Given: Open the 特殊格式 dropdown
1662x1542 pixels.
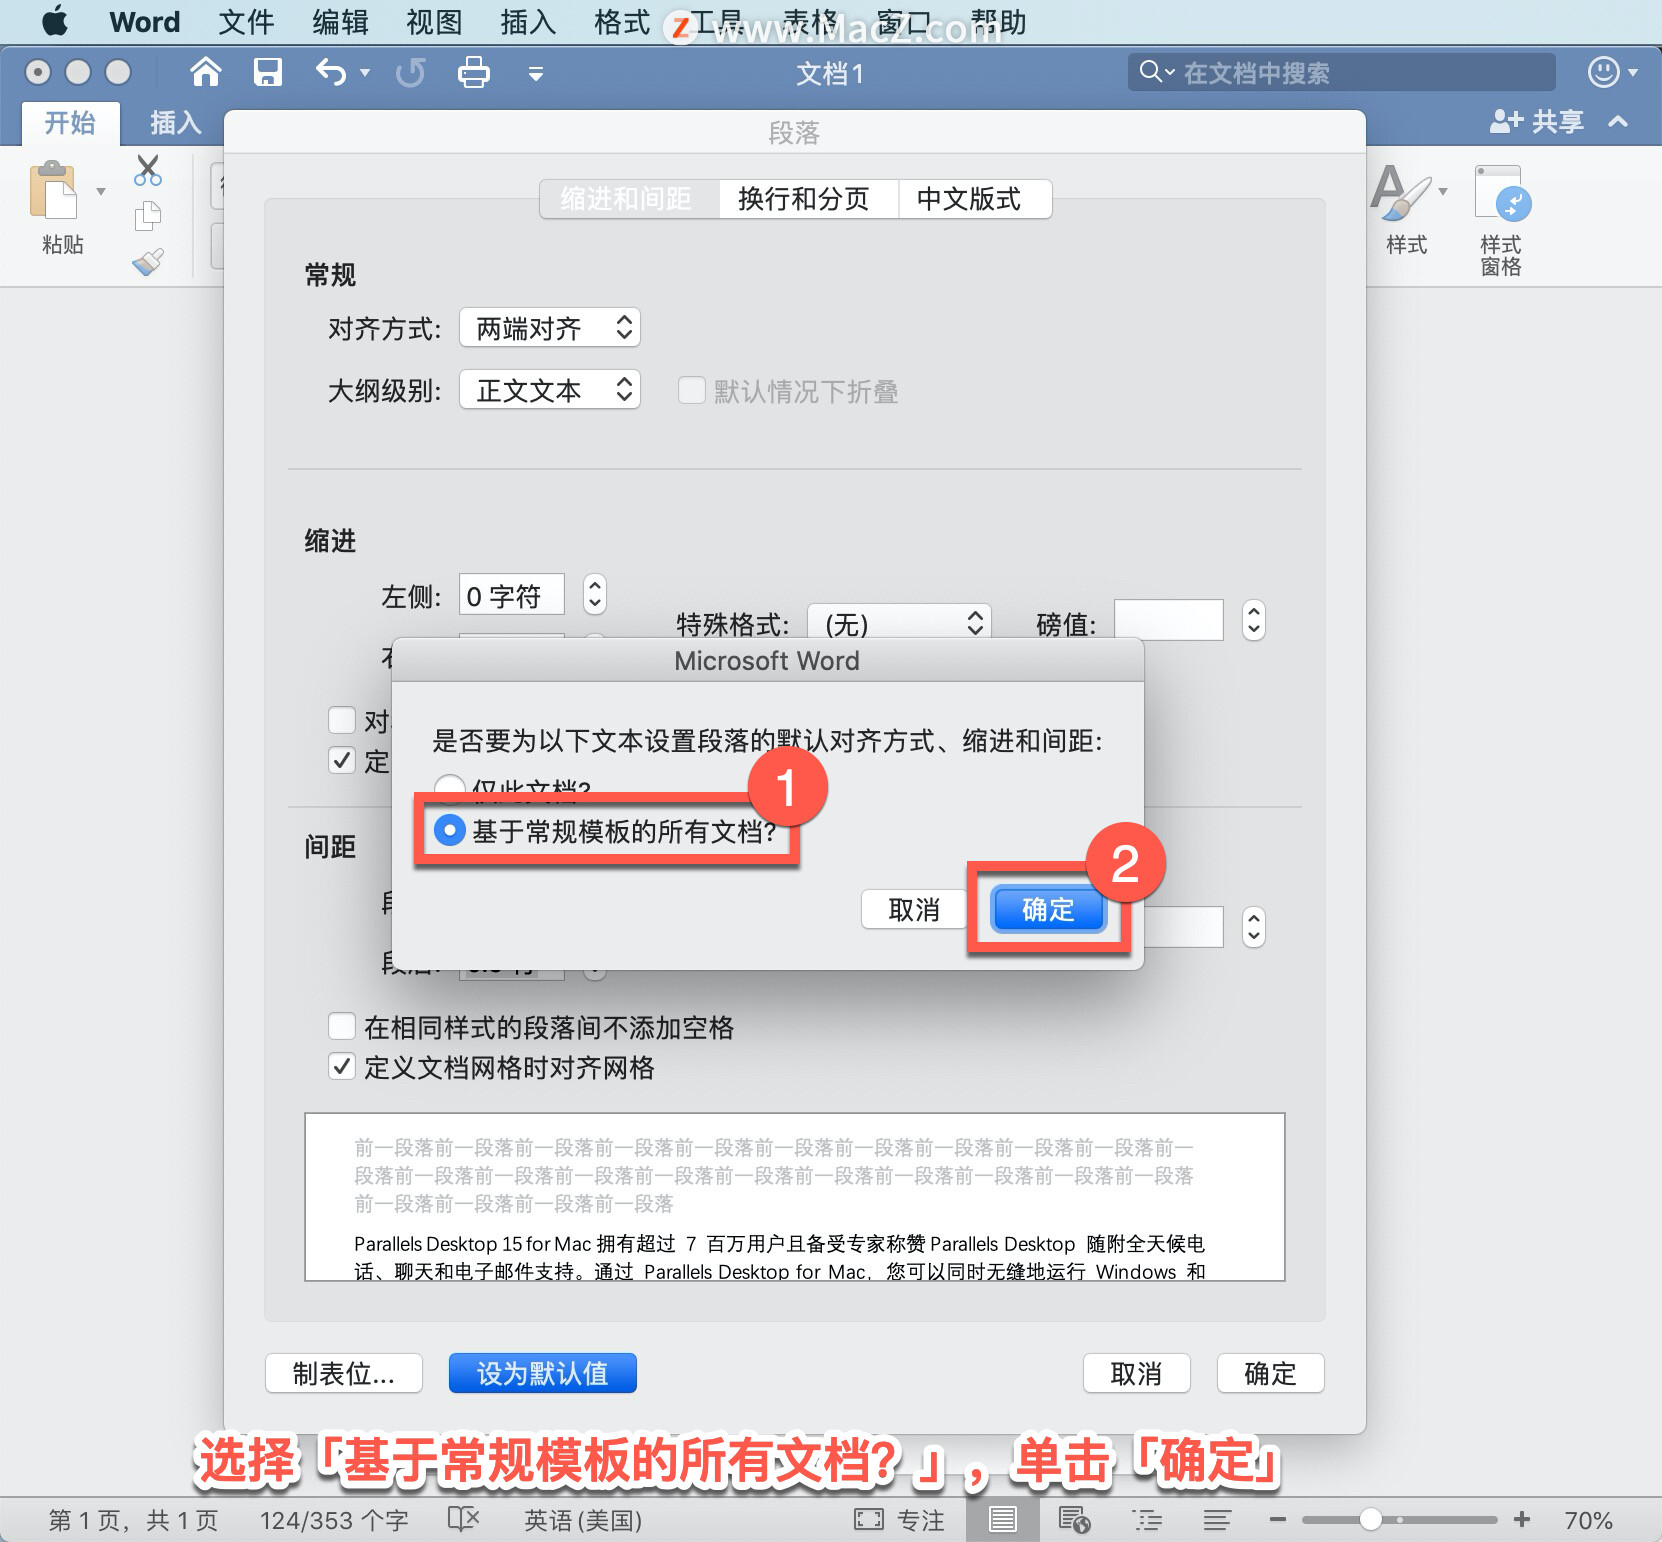Looking at the screenshot, I should [x=898, y=621].
